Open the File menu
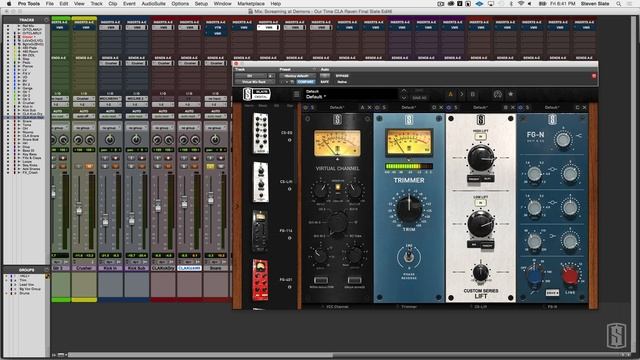Screen dimensions: 640x360 click(x=50, y=4)
